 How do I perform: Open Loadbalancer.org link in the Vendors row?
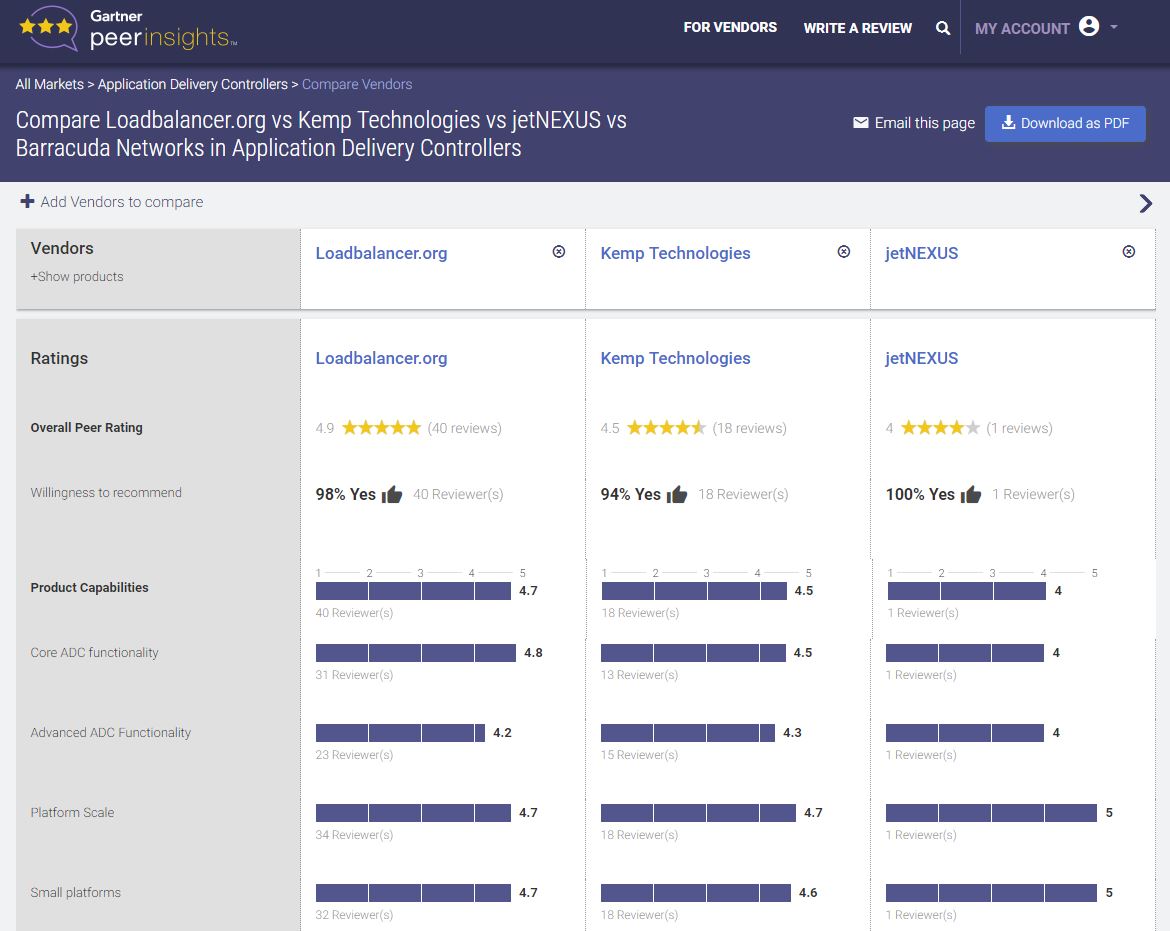click(381, 254)
